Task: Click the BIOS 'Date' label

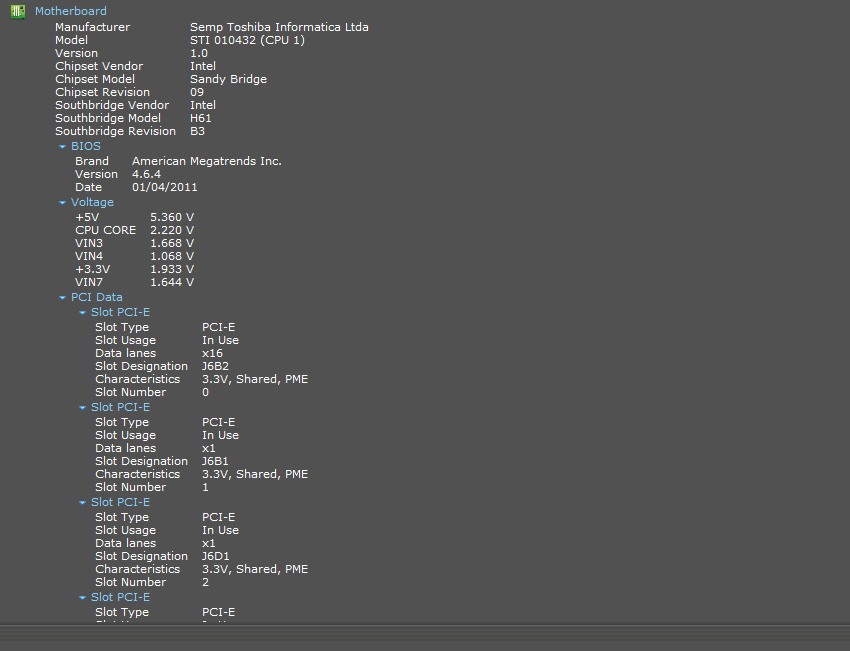Action: point(88,187)
